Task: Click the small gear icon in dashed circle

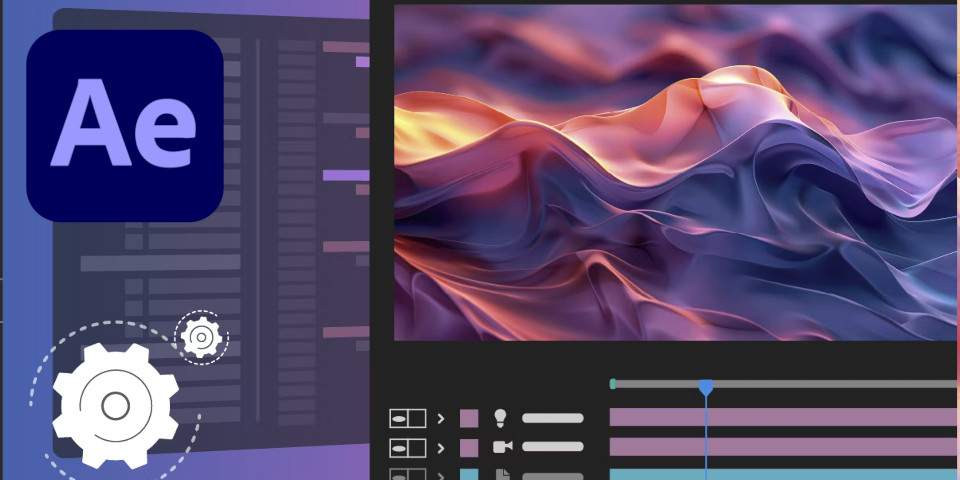Action: [x=201, y=339]
